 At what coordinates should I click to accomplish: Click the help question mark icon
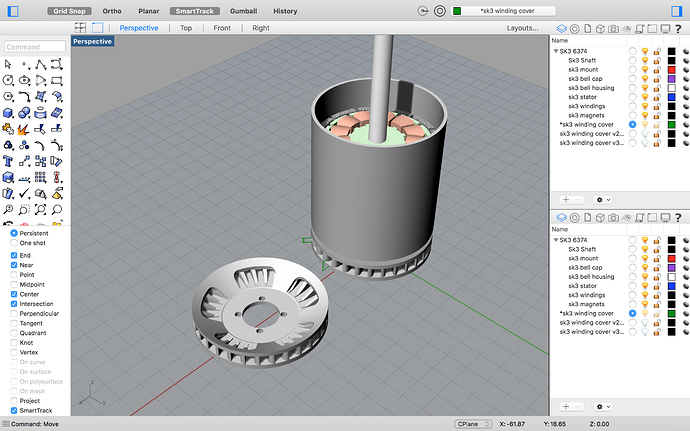coord(680,28)
